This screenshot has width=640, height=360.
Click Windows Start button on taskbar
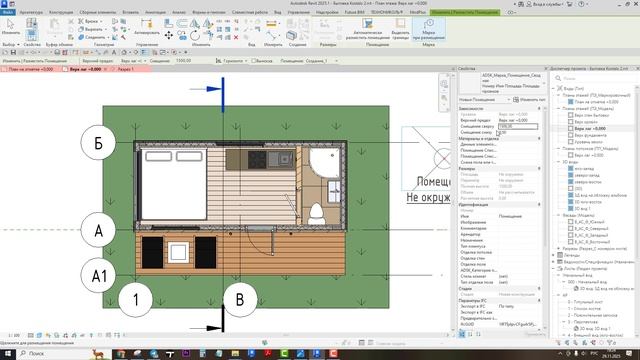(x=7, y=353)
